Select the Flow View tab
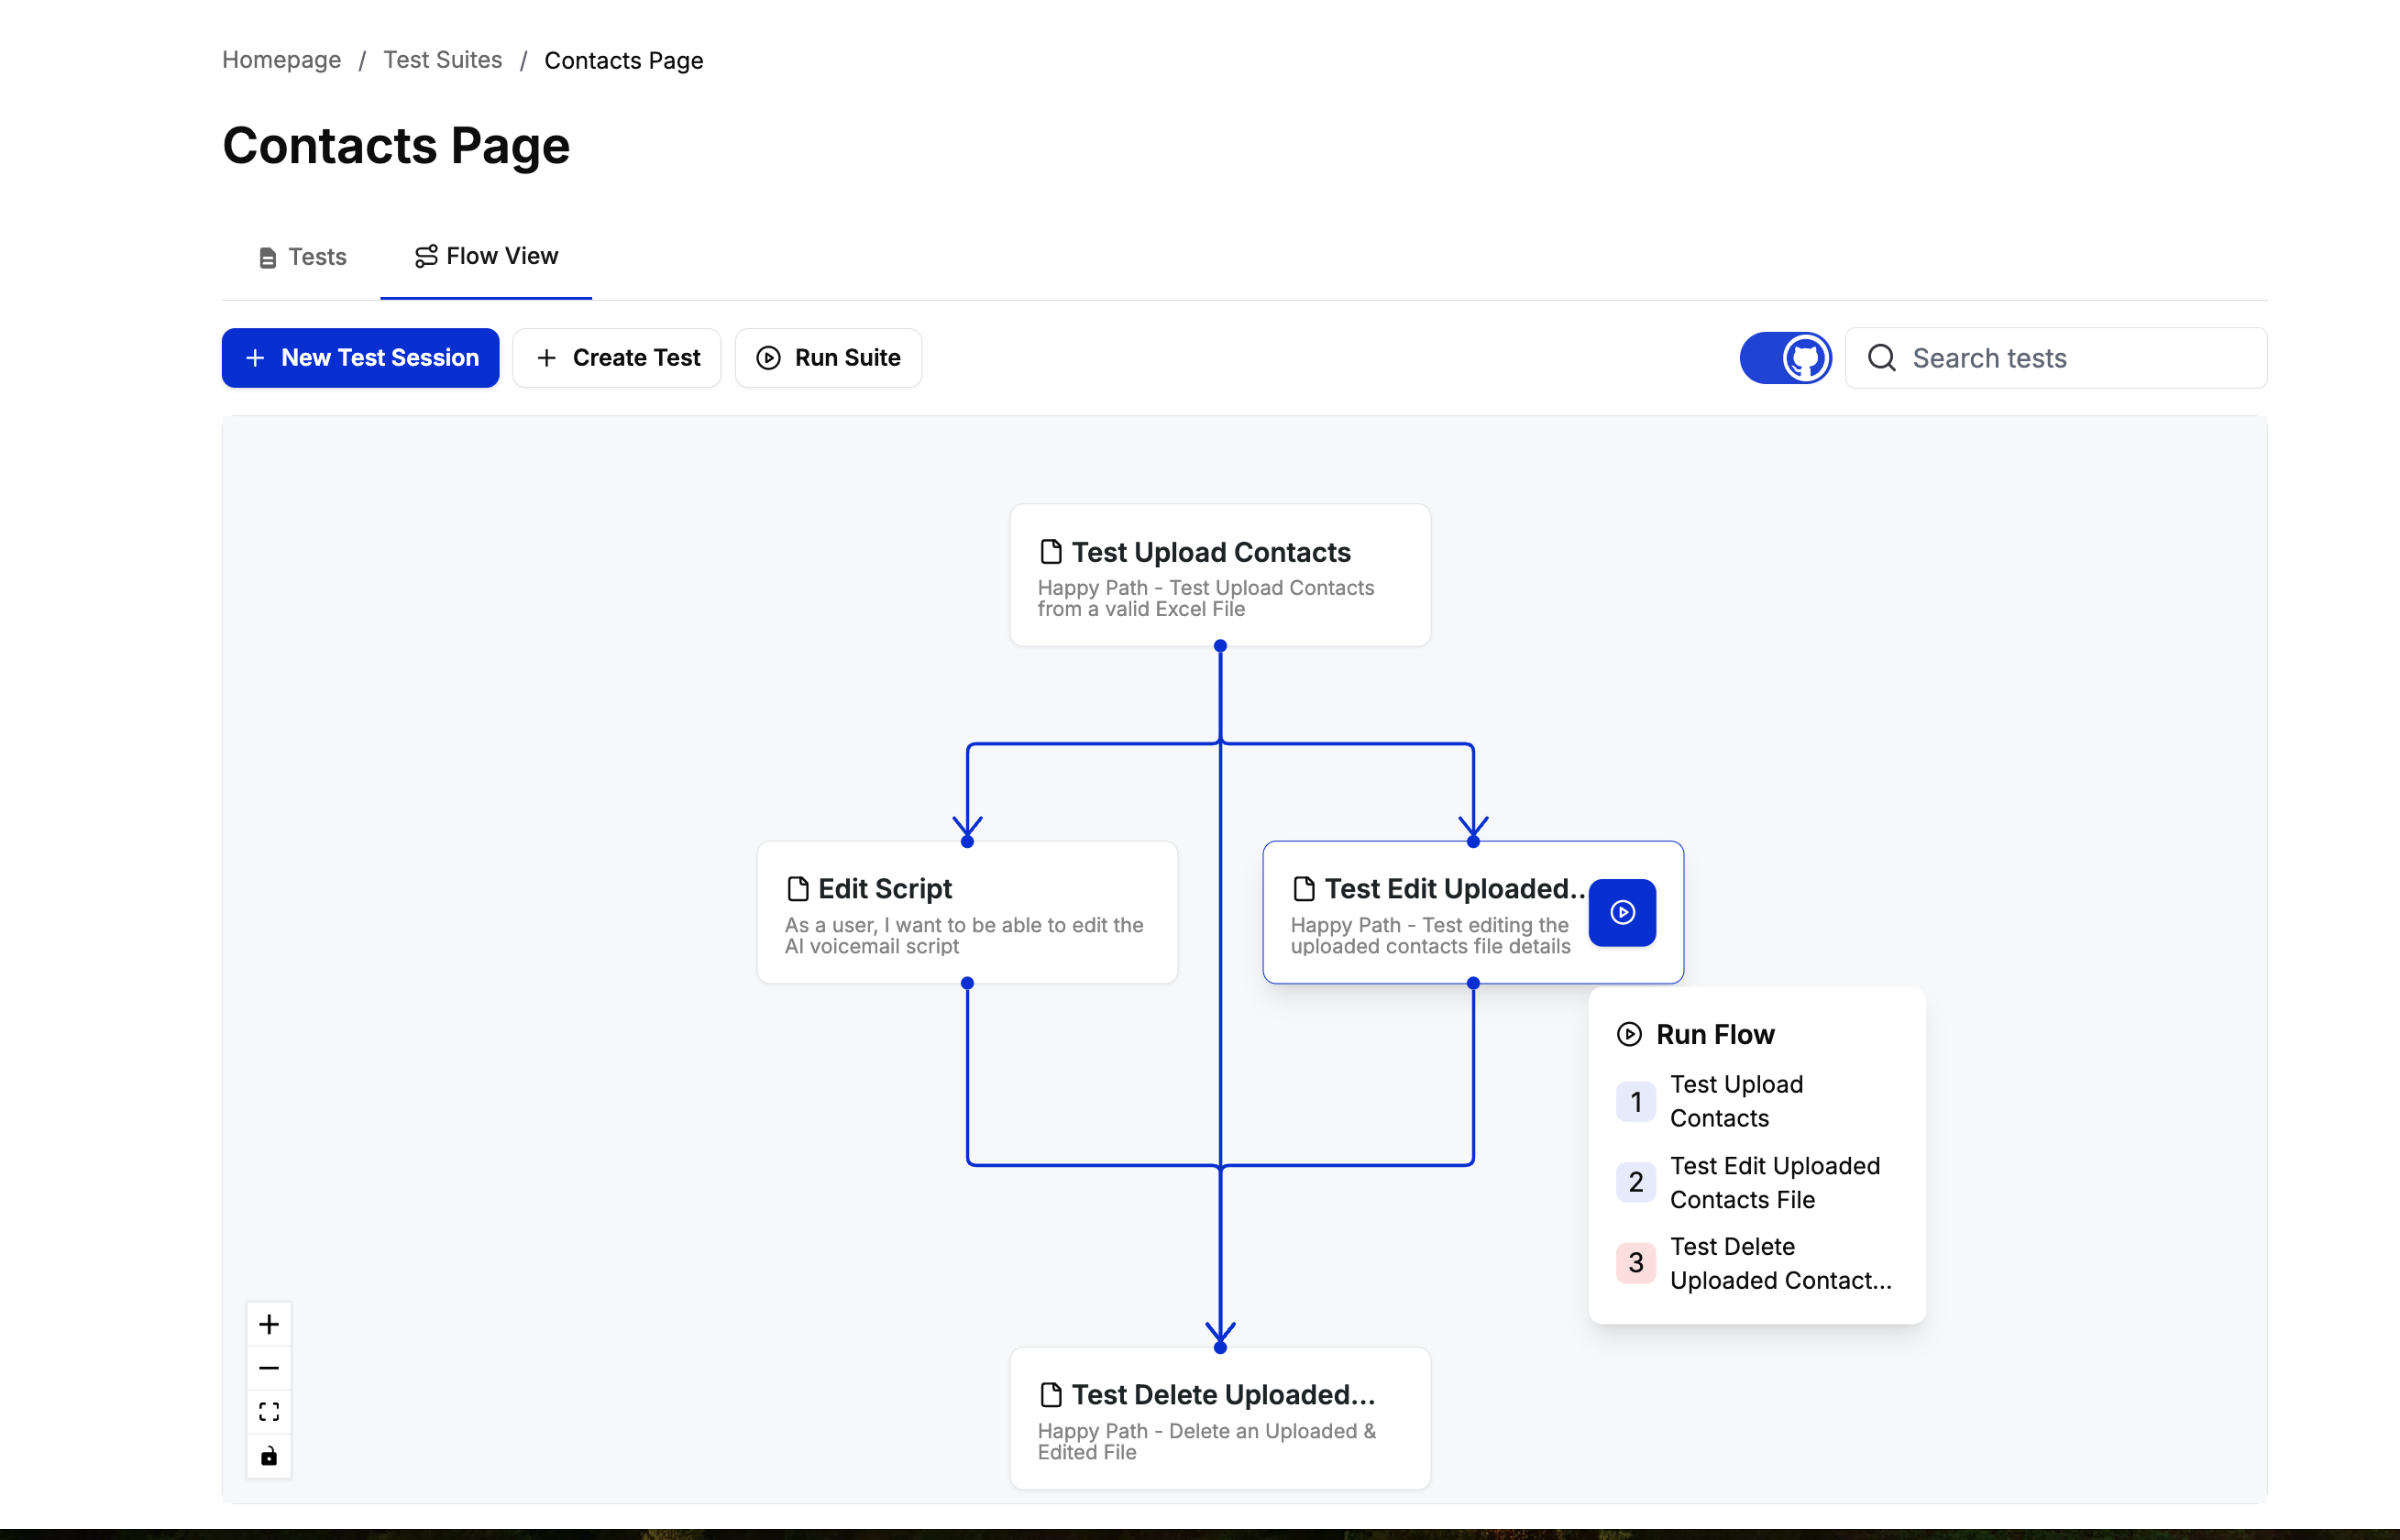2400x1540 pixels. pyautogui.click(x=486, y=257)
